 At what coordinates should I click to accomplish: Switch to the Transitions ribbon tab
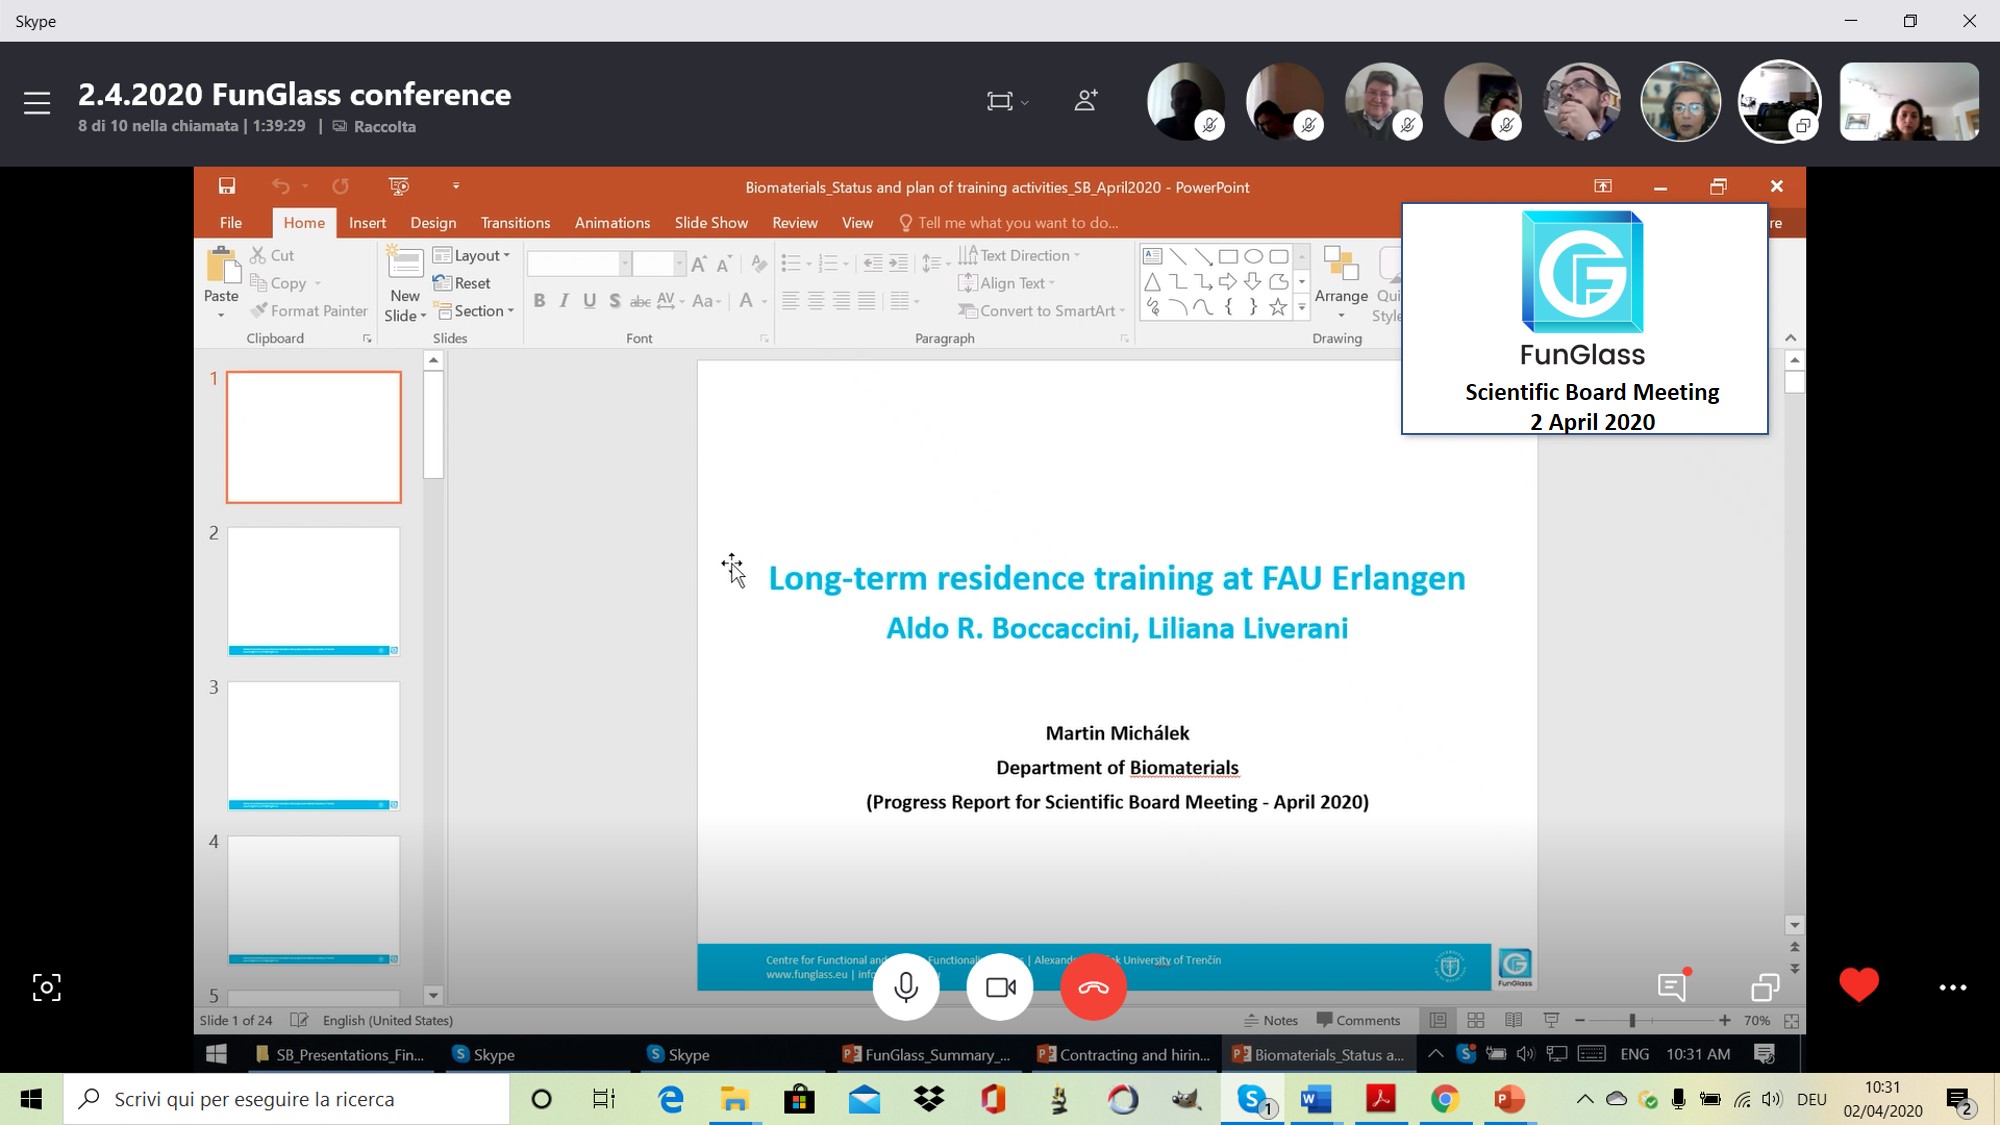tap(514, 222)
